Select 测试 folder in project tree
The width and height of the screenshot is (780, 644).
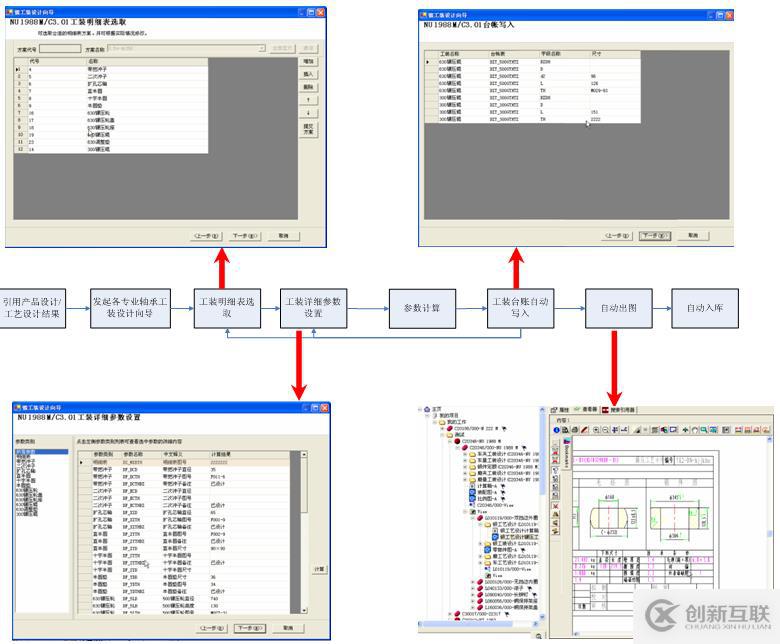[459, 435]
